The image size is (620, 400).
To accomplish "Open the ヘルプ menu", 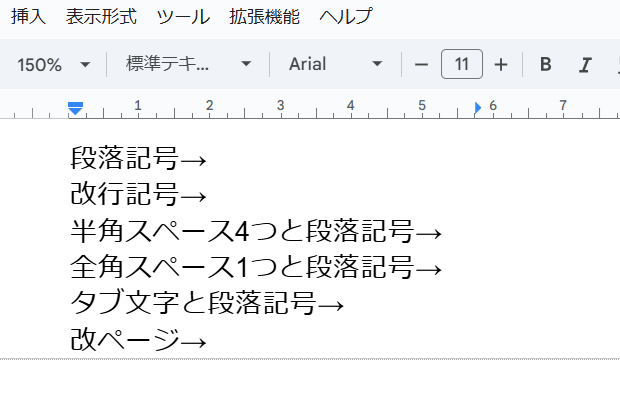I will pos(346,16).
